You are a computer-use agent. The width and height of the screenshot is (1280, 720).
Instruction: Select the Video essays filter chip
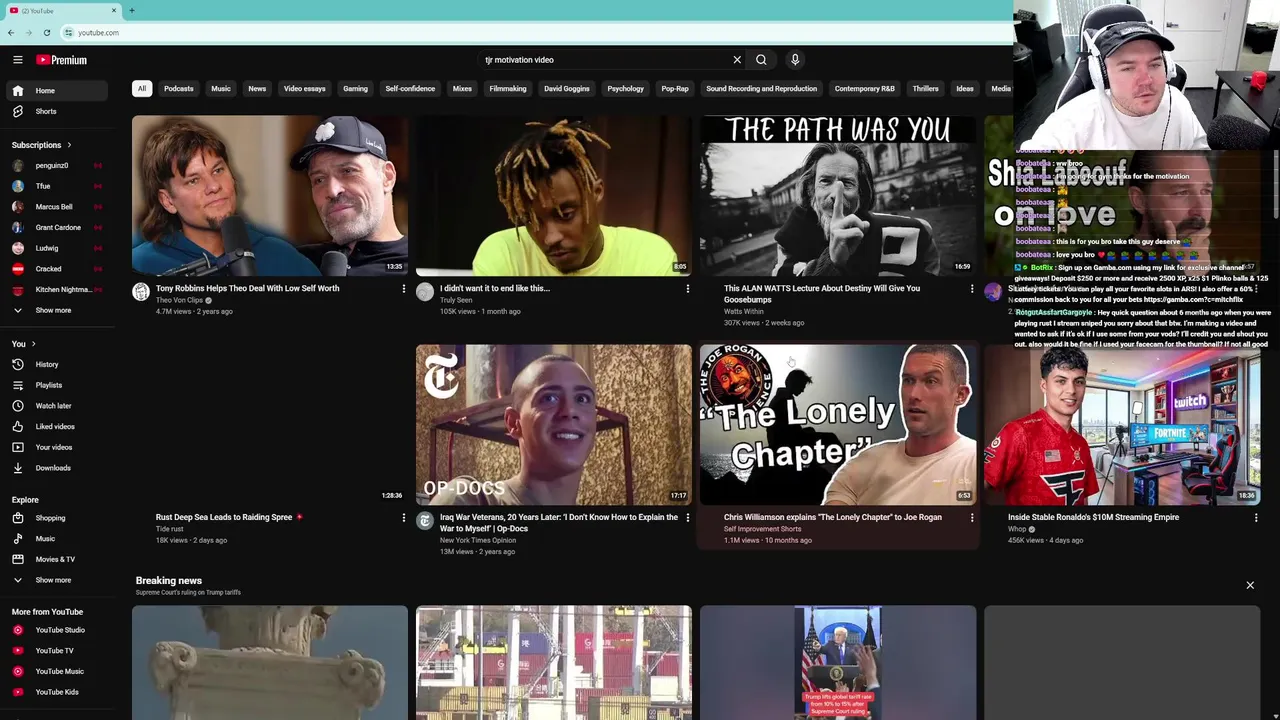click(x=305, y=89)
